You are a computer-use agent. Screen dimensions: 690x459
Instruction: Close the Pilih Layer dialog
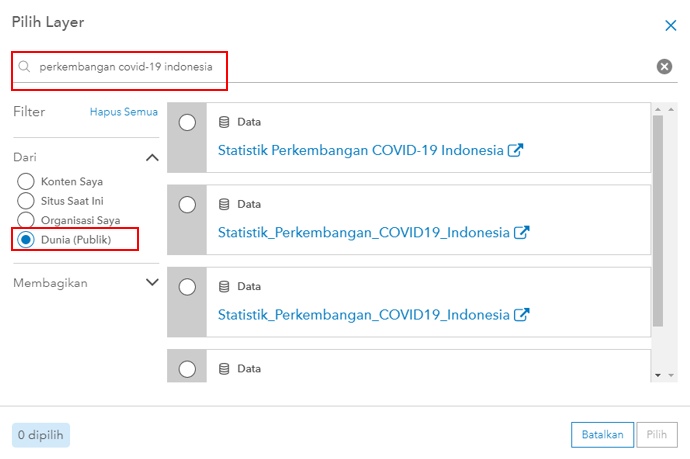tap(670, 27)
